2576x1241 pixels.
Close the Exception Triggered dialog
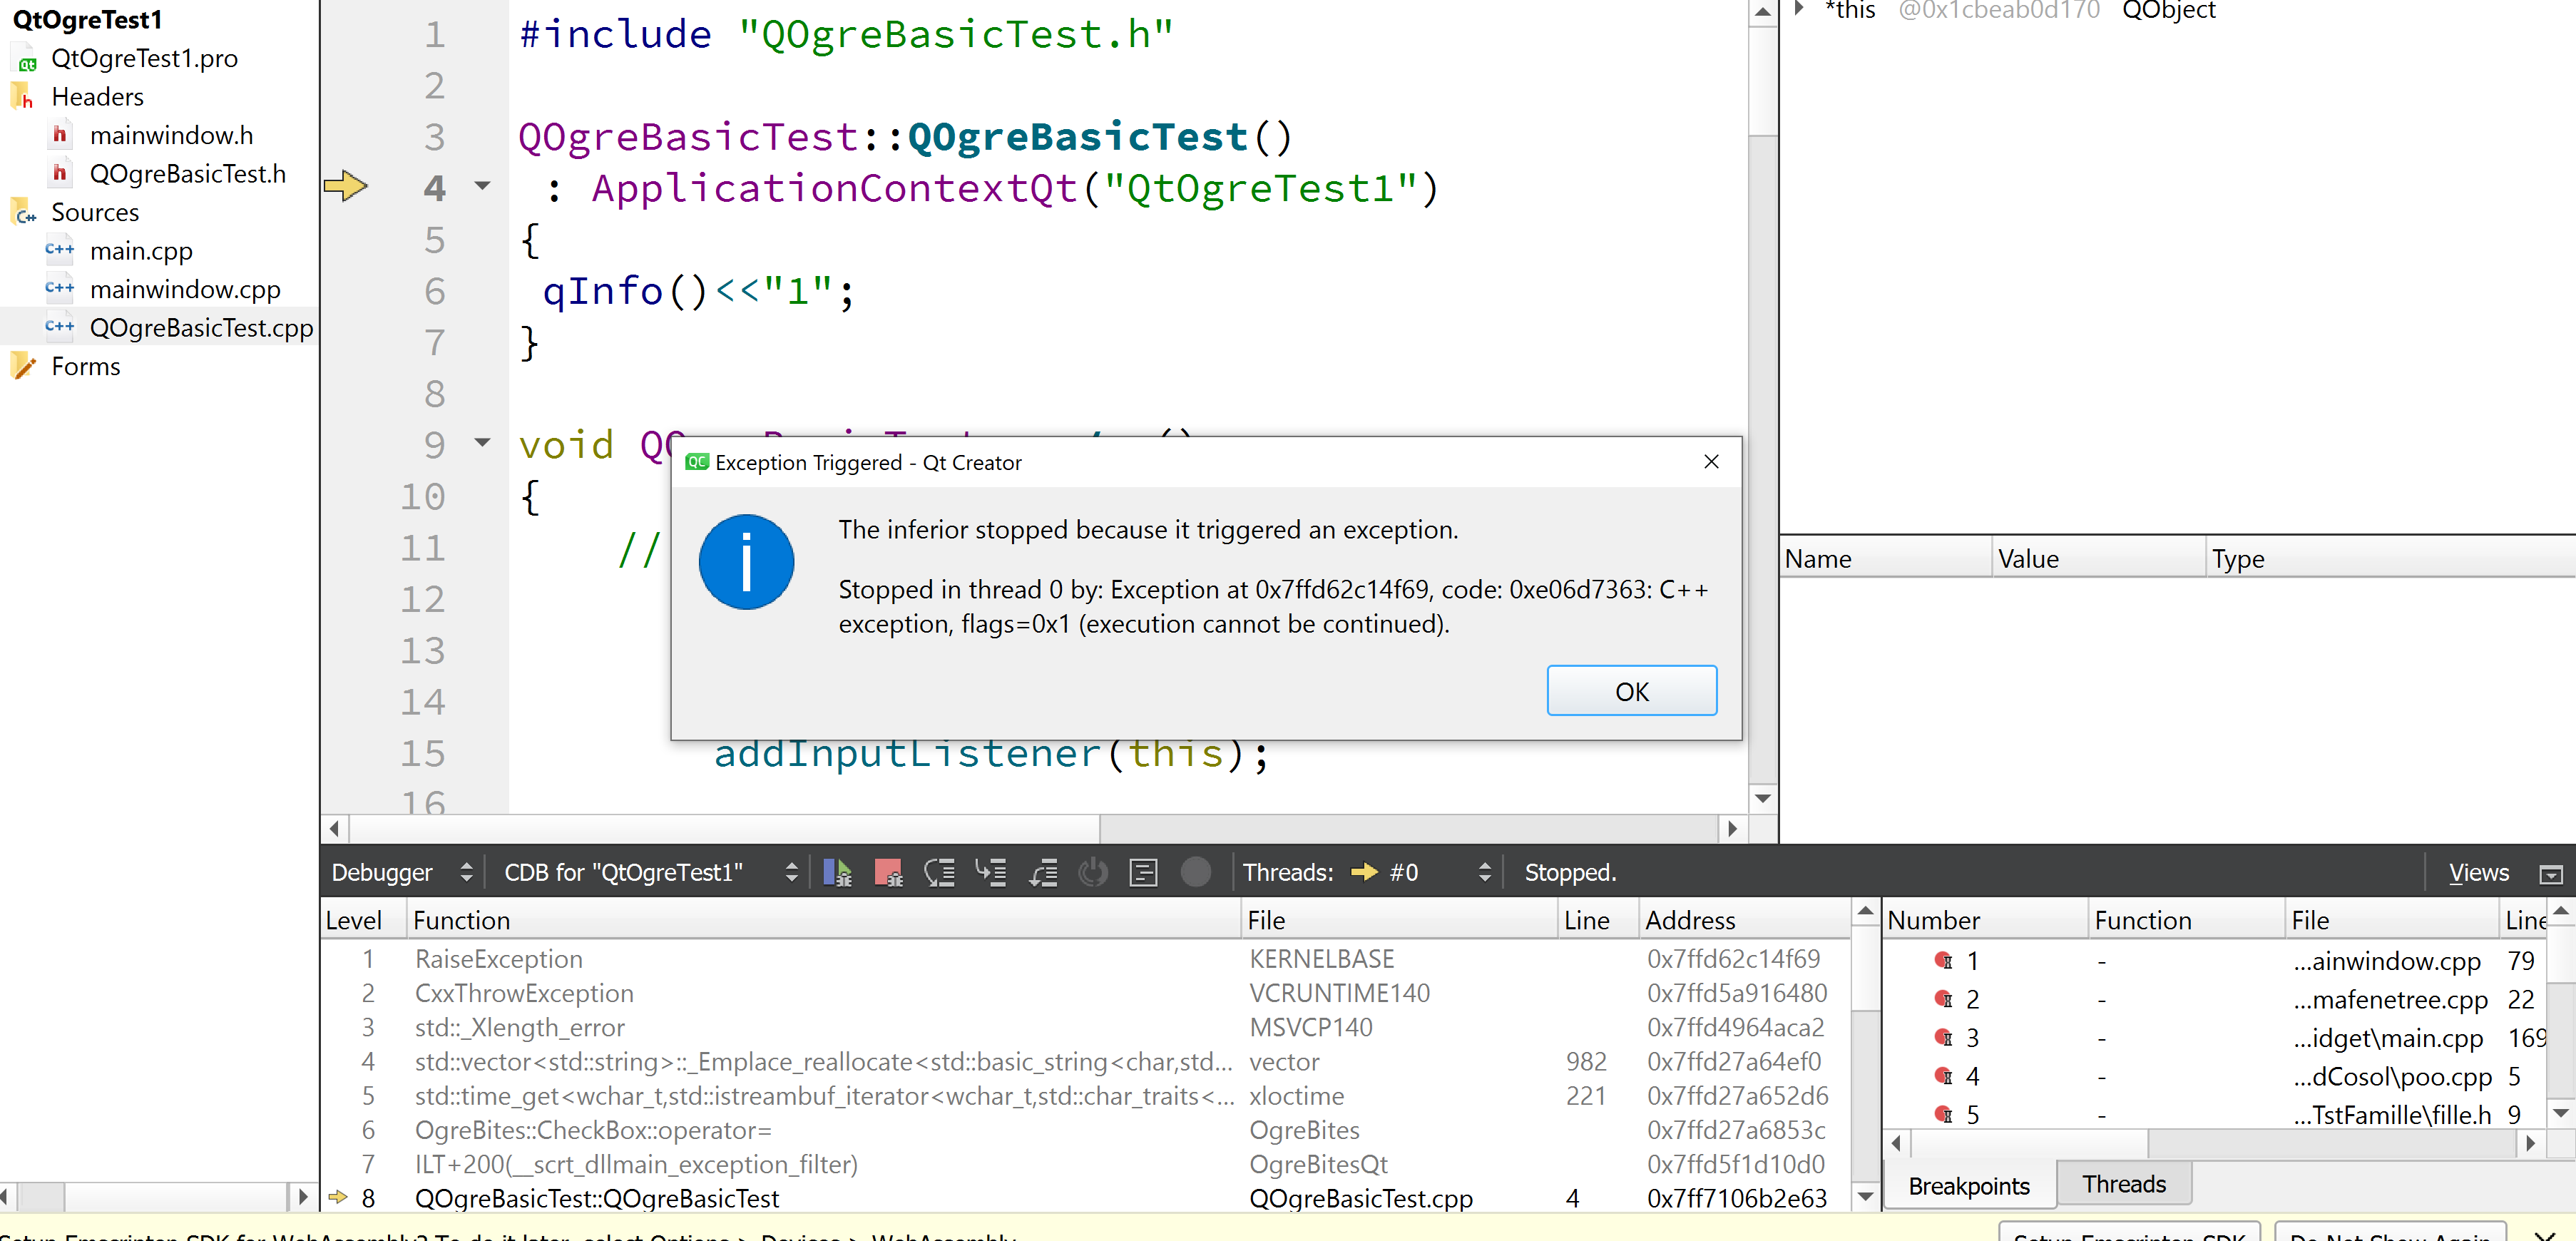(1711, 461)
